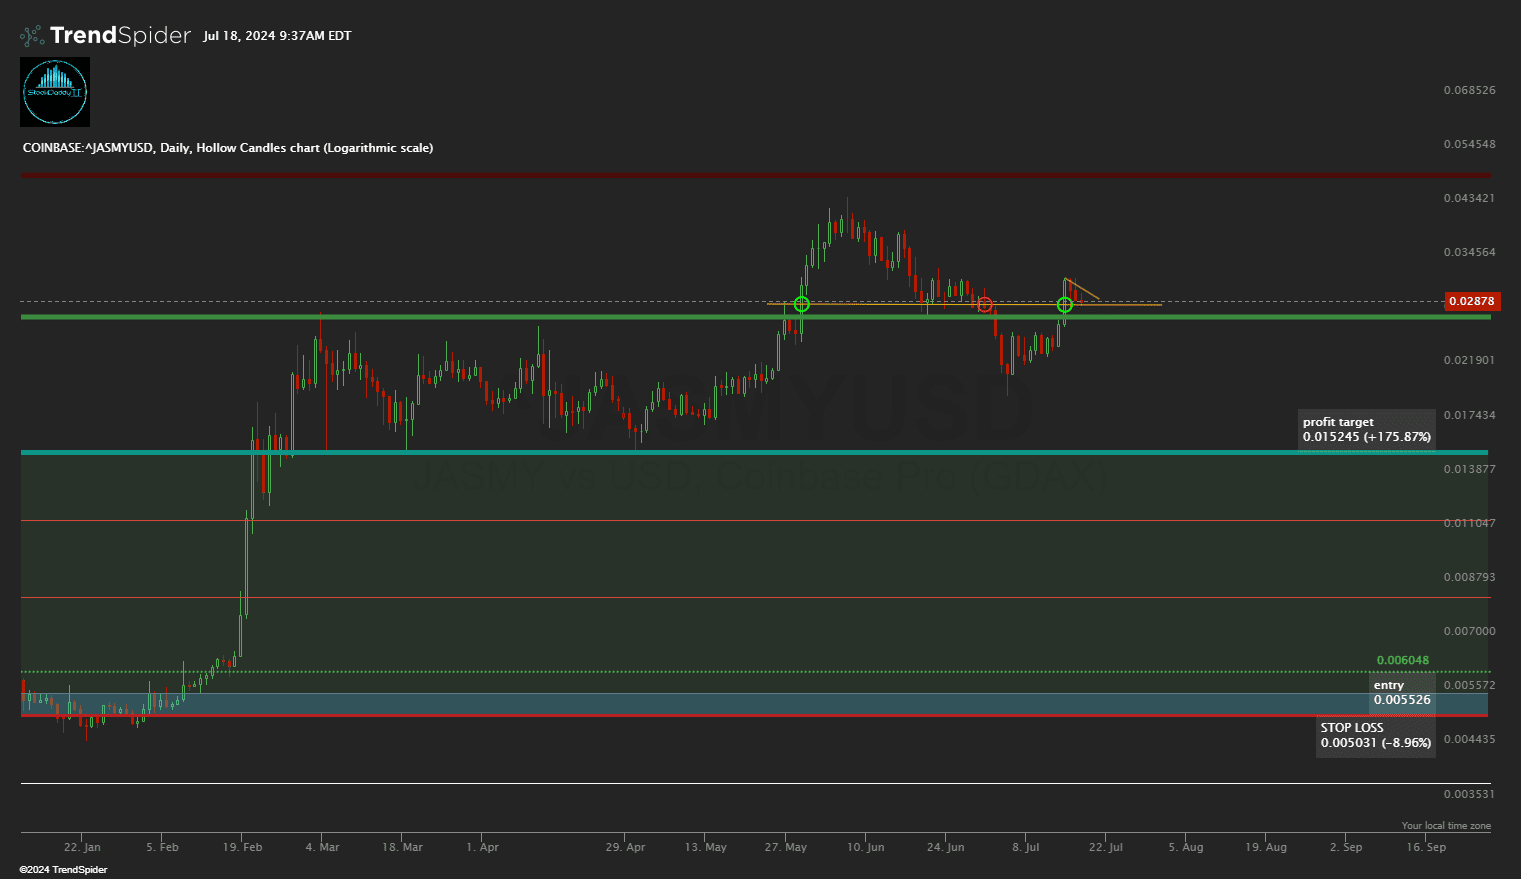Click the 0.068526 price axis label
Image resolution: width=1521 pixels, height=879 pixels.
(1469, 90)
